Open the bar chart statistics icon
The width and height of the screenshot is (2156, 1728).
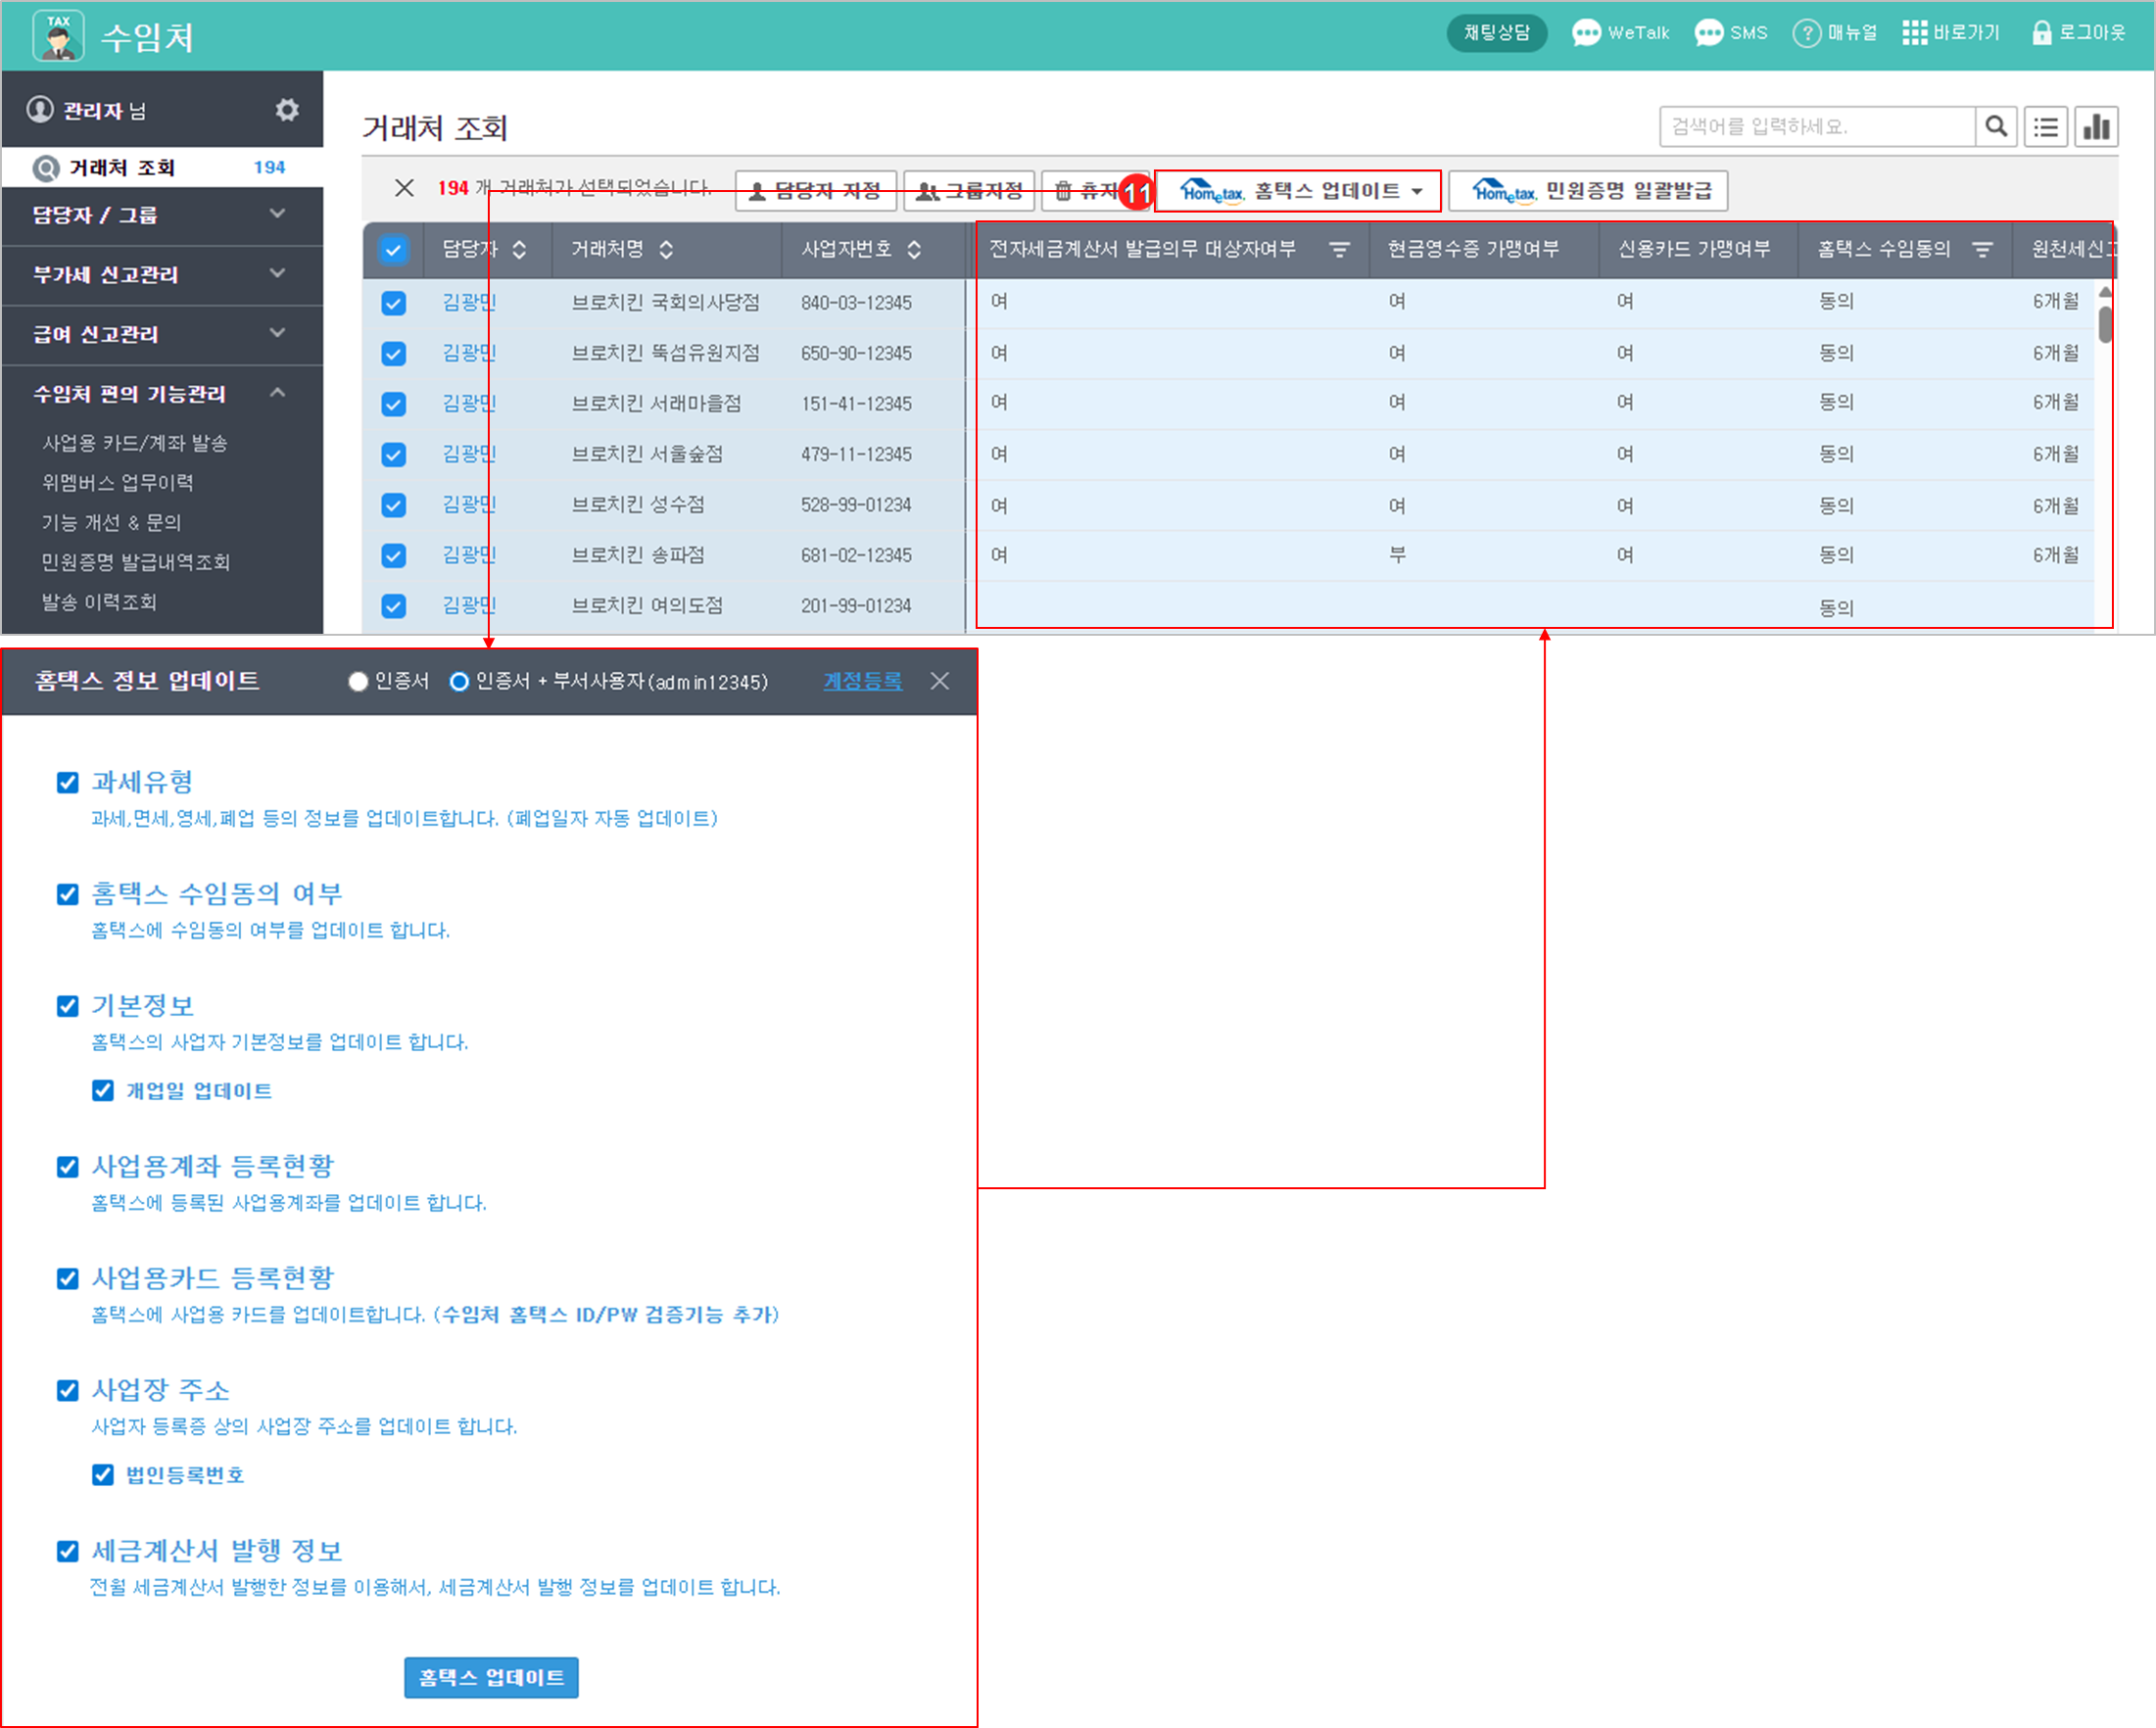(x=2096, y=127)
